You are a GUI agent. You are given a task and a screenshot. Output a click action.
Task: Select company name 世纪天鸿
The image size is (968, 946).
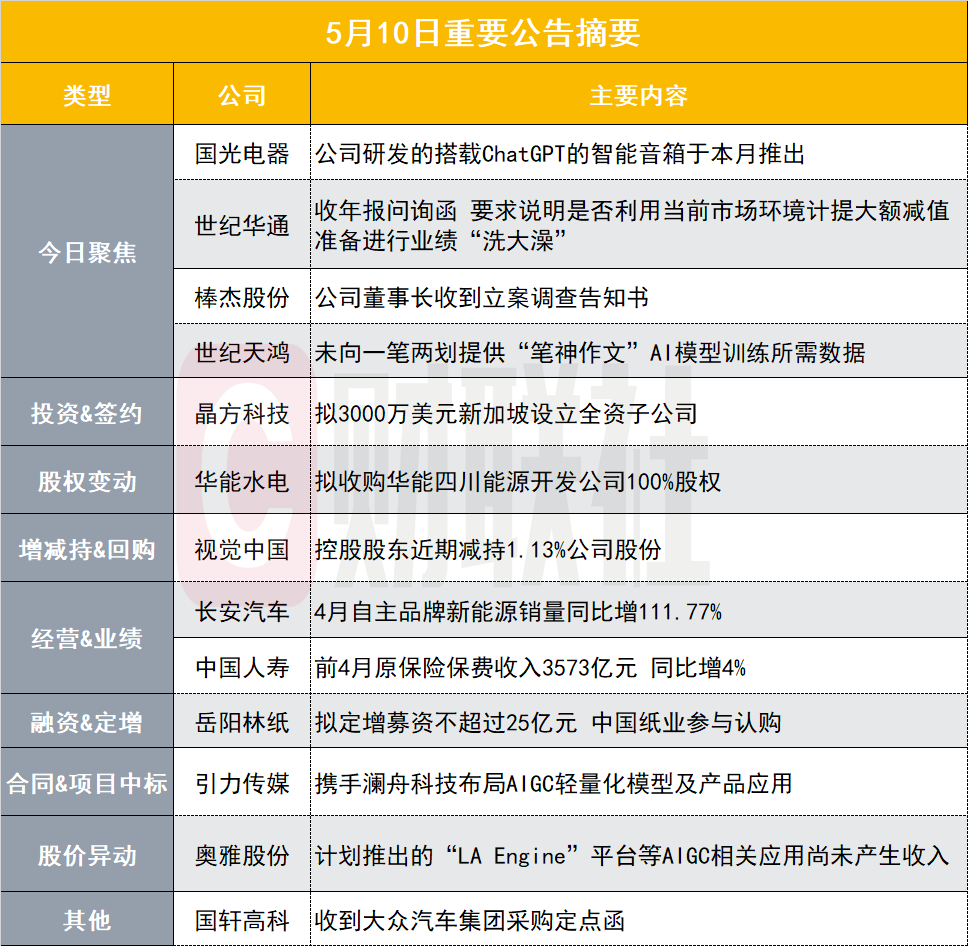coord(242,353)
